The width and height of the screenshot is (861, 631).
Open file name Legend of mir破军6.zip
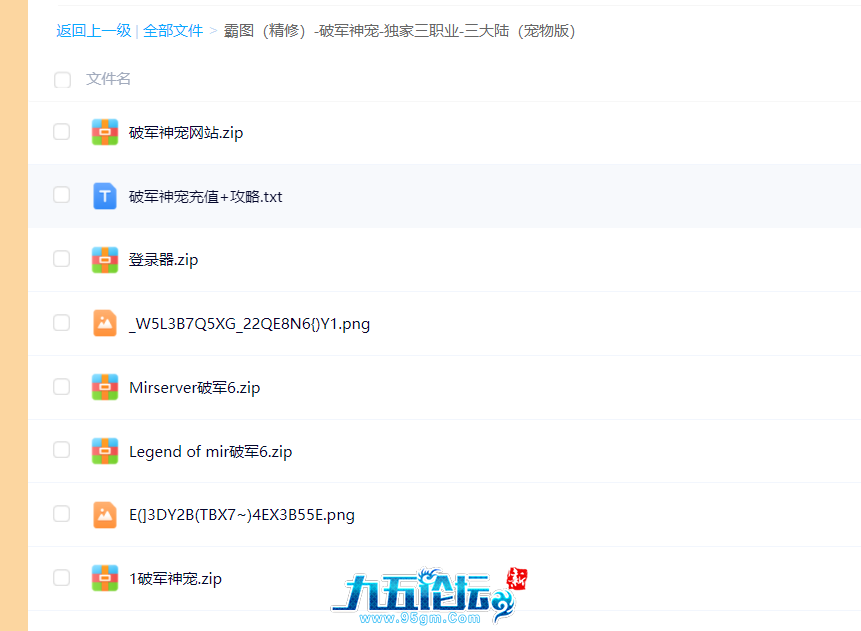pos(210,451)
